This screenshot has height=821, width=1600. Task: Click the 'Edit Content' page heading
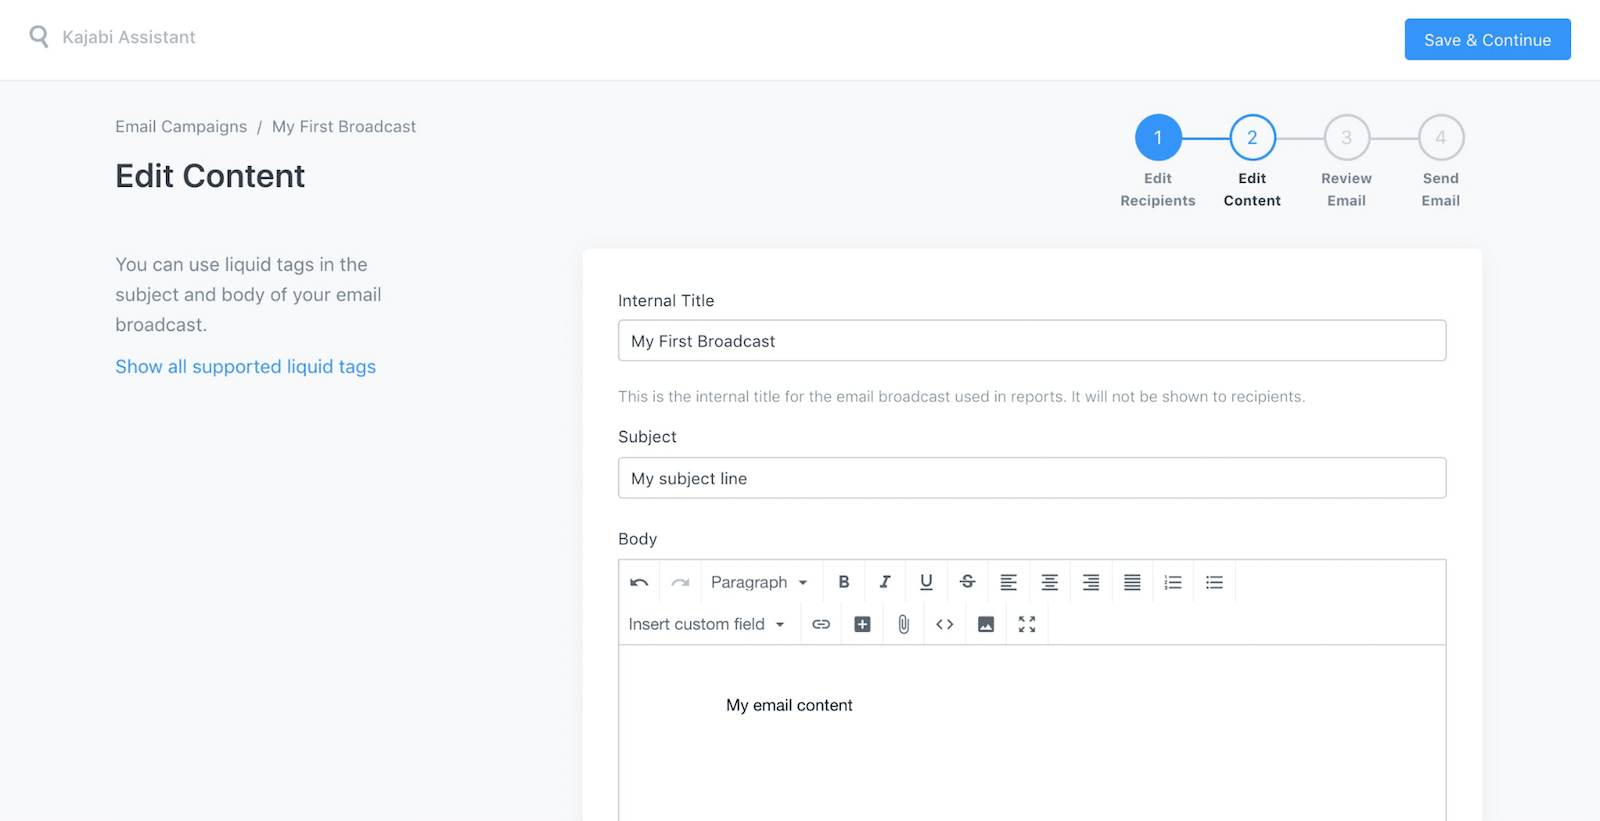[210, 176]
